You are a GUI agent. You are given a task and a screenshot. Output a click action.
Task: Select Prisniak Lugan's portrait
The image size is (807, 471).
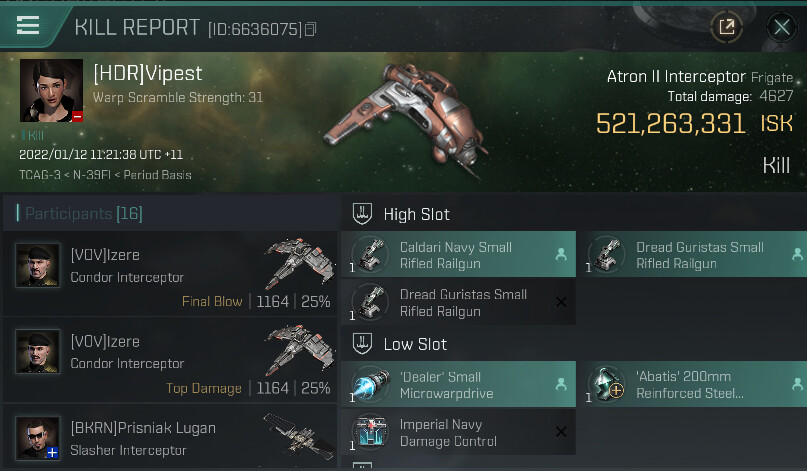coord(38,437)
